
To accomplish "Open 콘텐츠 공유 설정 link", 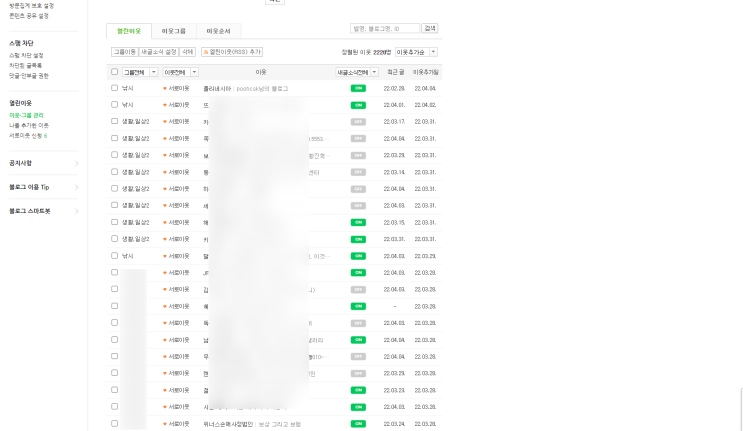I will click(29, 16).
